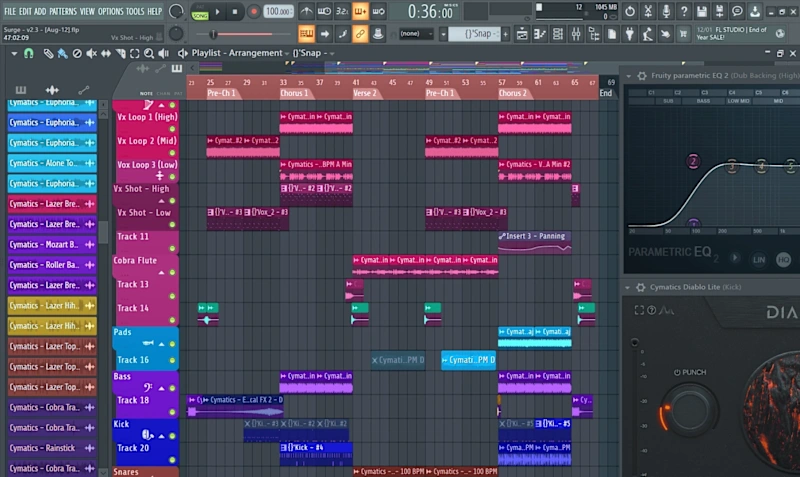Click the transport Stop button
Viewport: 800px width, 477px height.
[x=235, y=12]
